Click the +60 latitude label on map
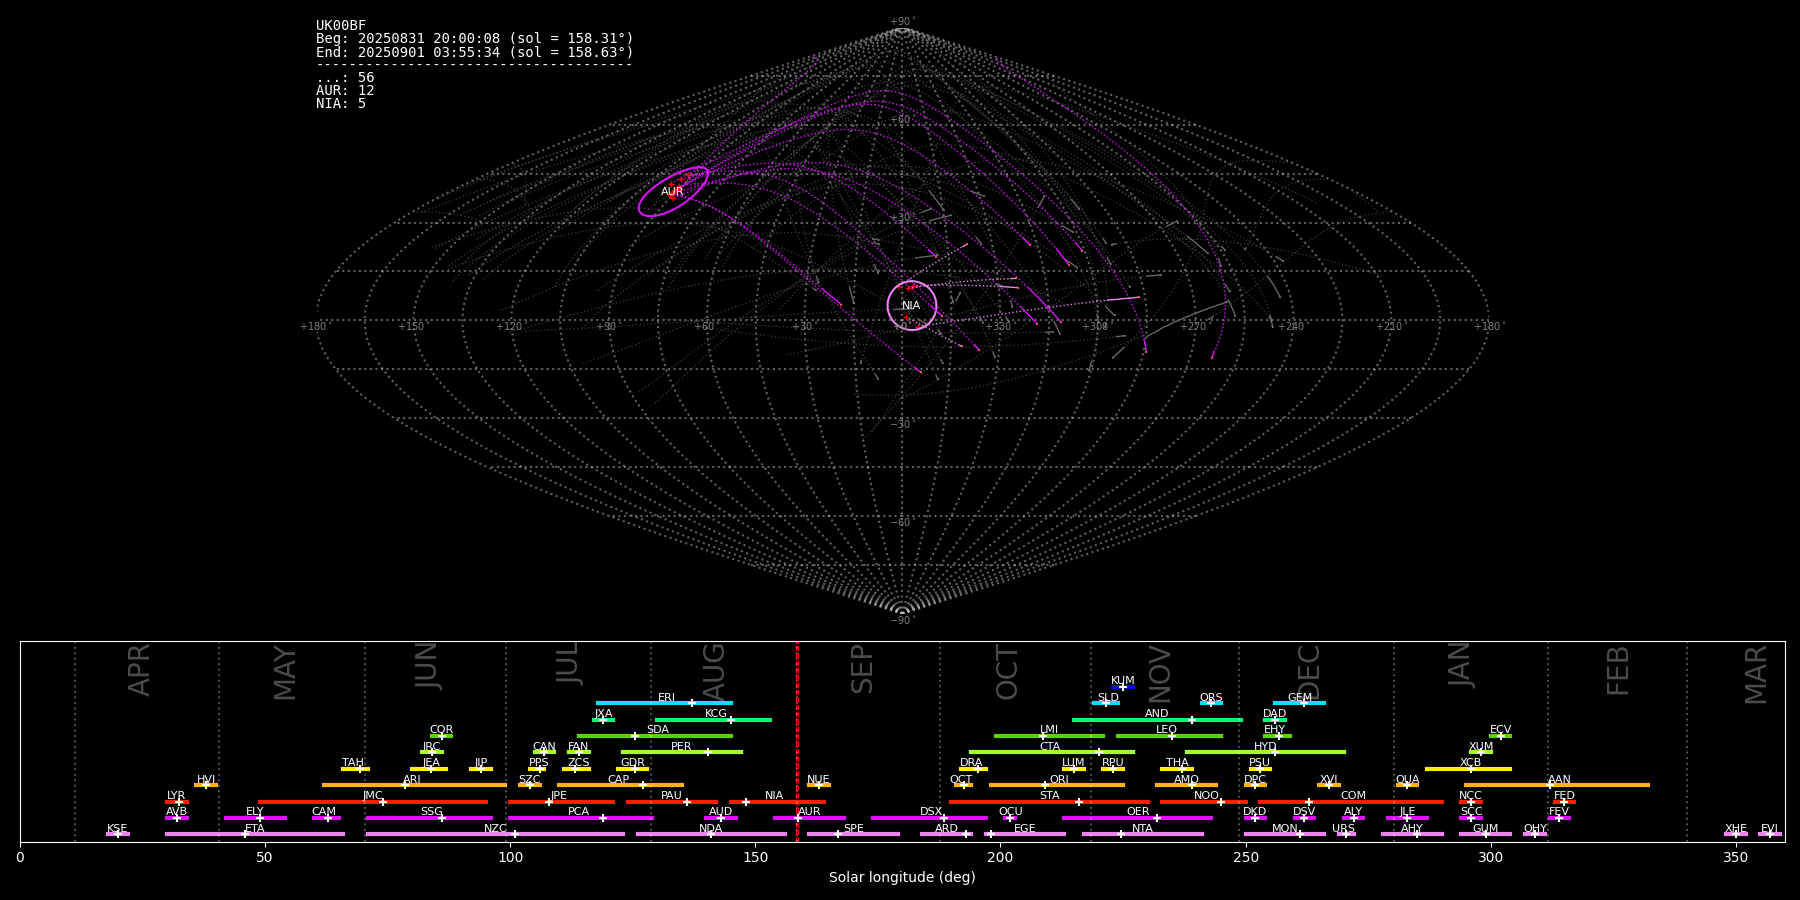 901,120
